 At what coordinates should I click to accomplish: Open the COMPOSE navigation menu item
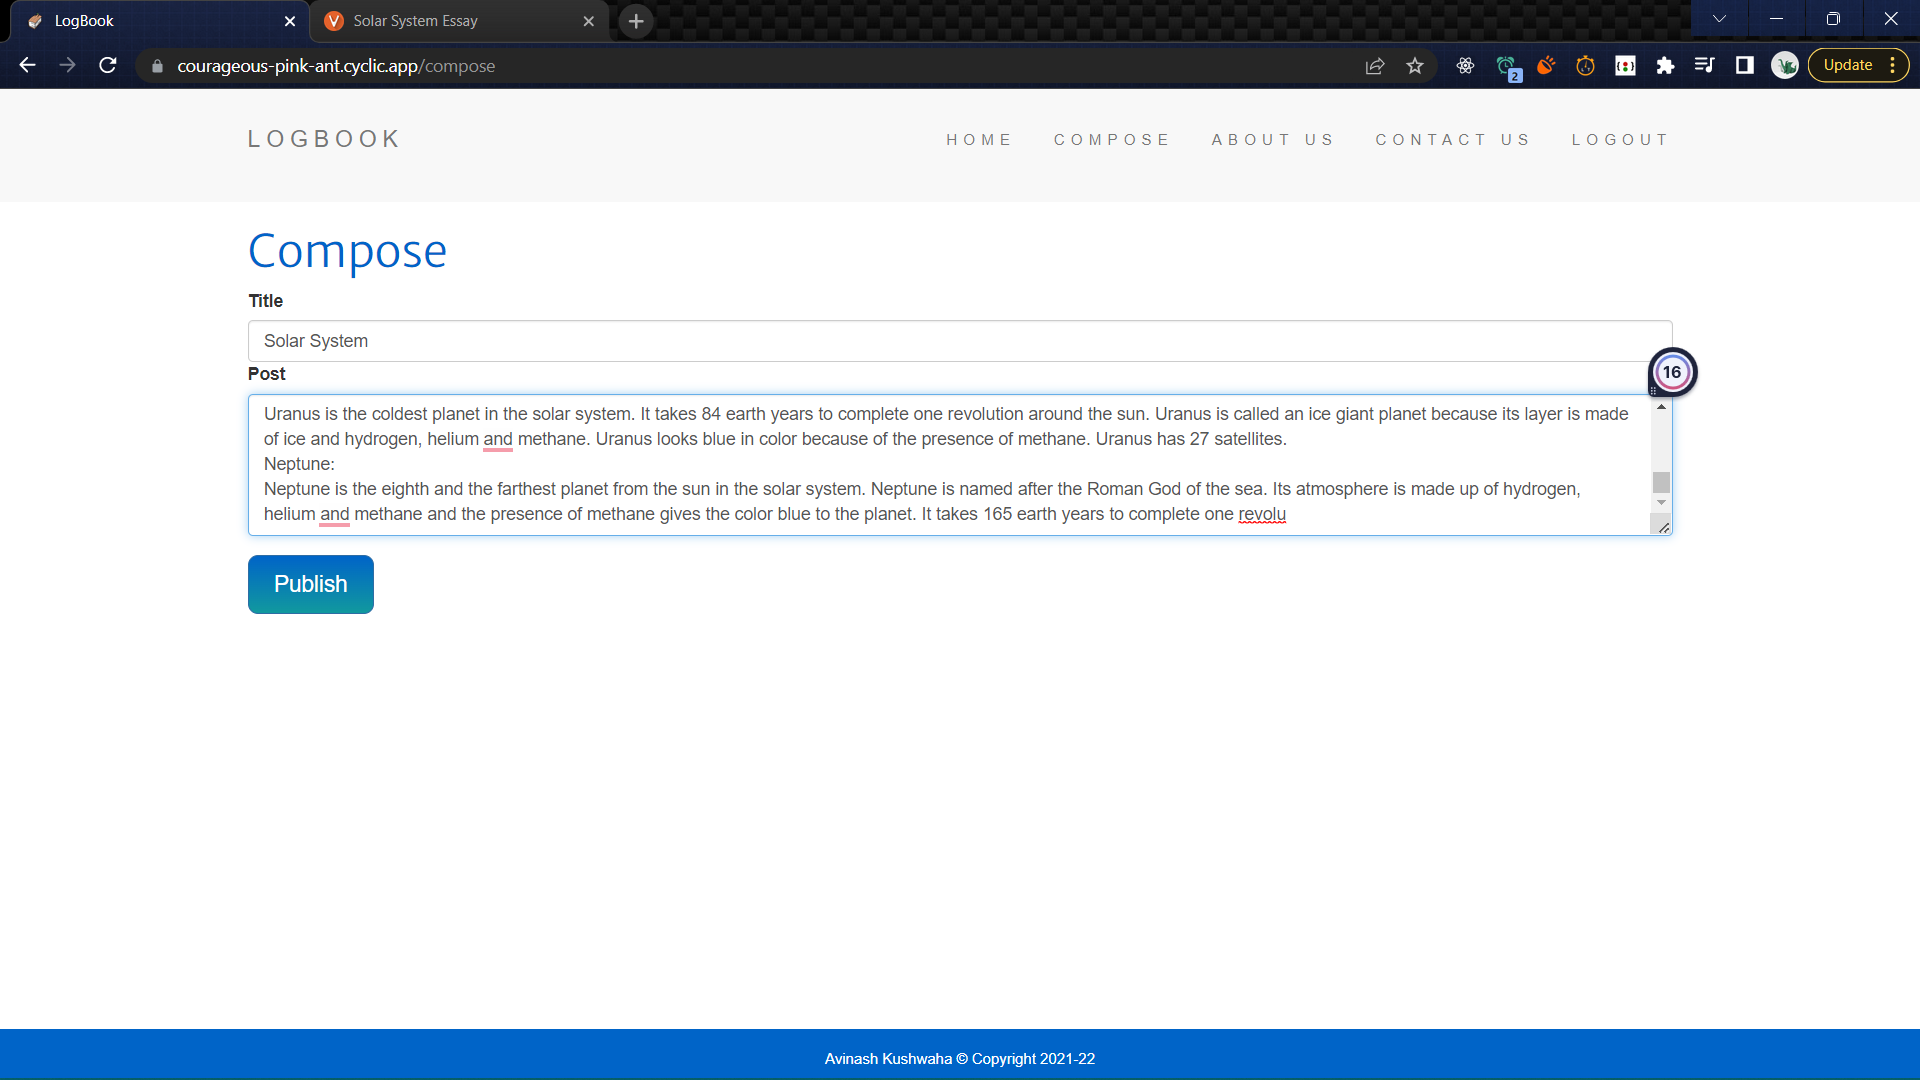coord(1112,140)
